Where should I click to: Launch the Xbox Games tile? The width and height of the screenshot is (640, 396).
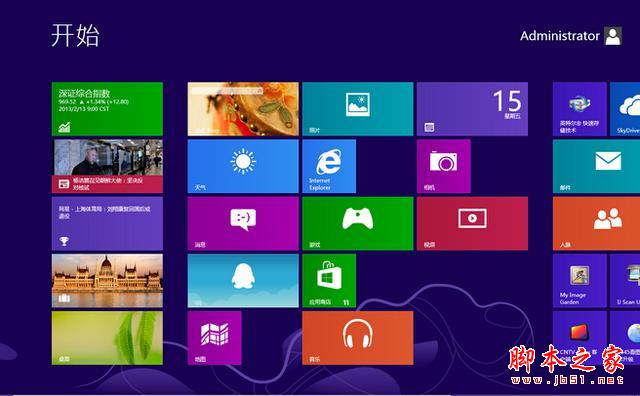[x=358, y=223]
